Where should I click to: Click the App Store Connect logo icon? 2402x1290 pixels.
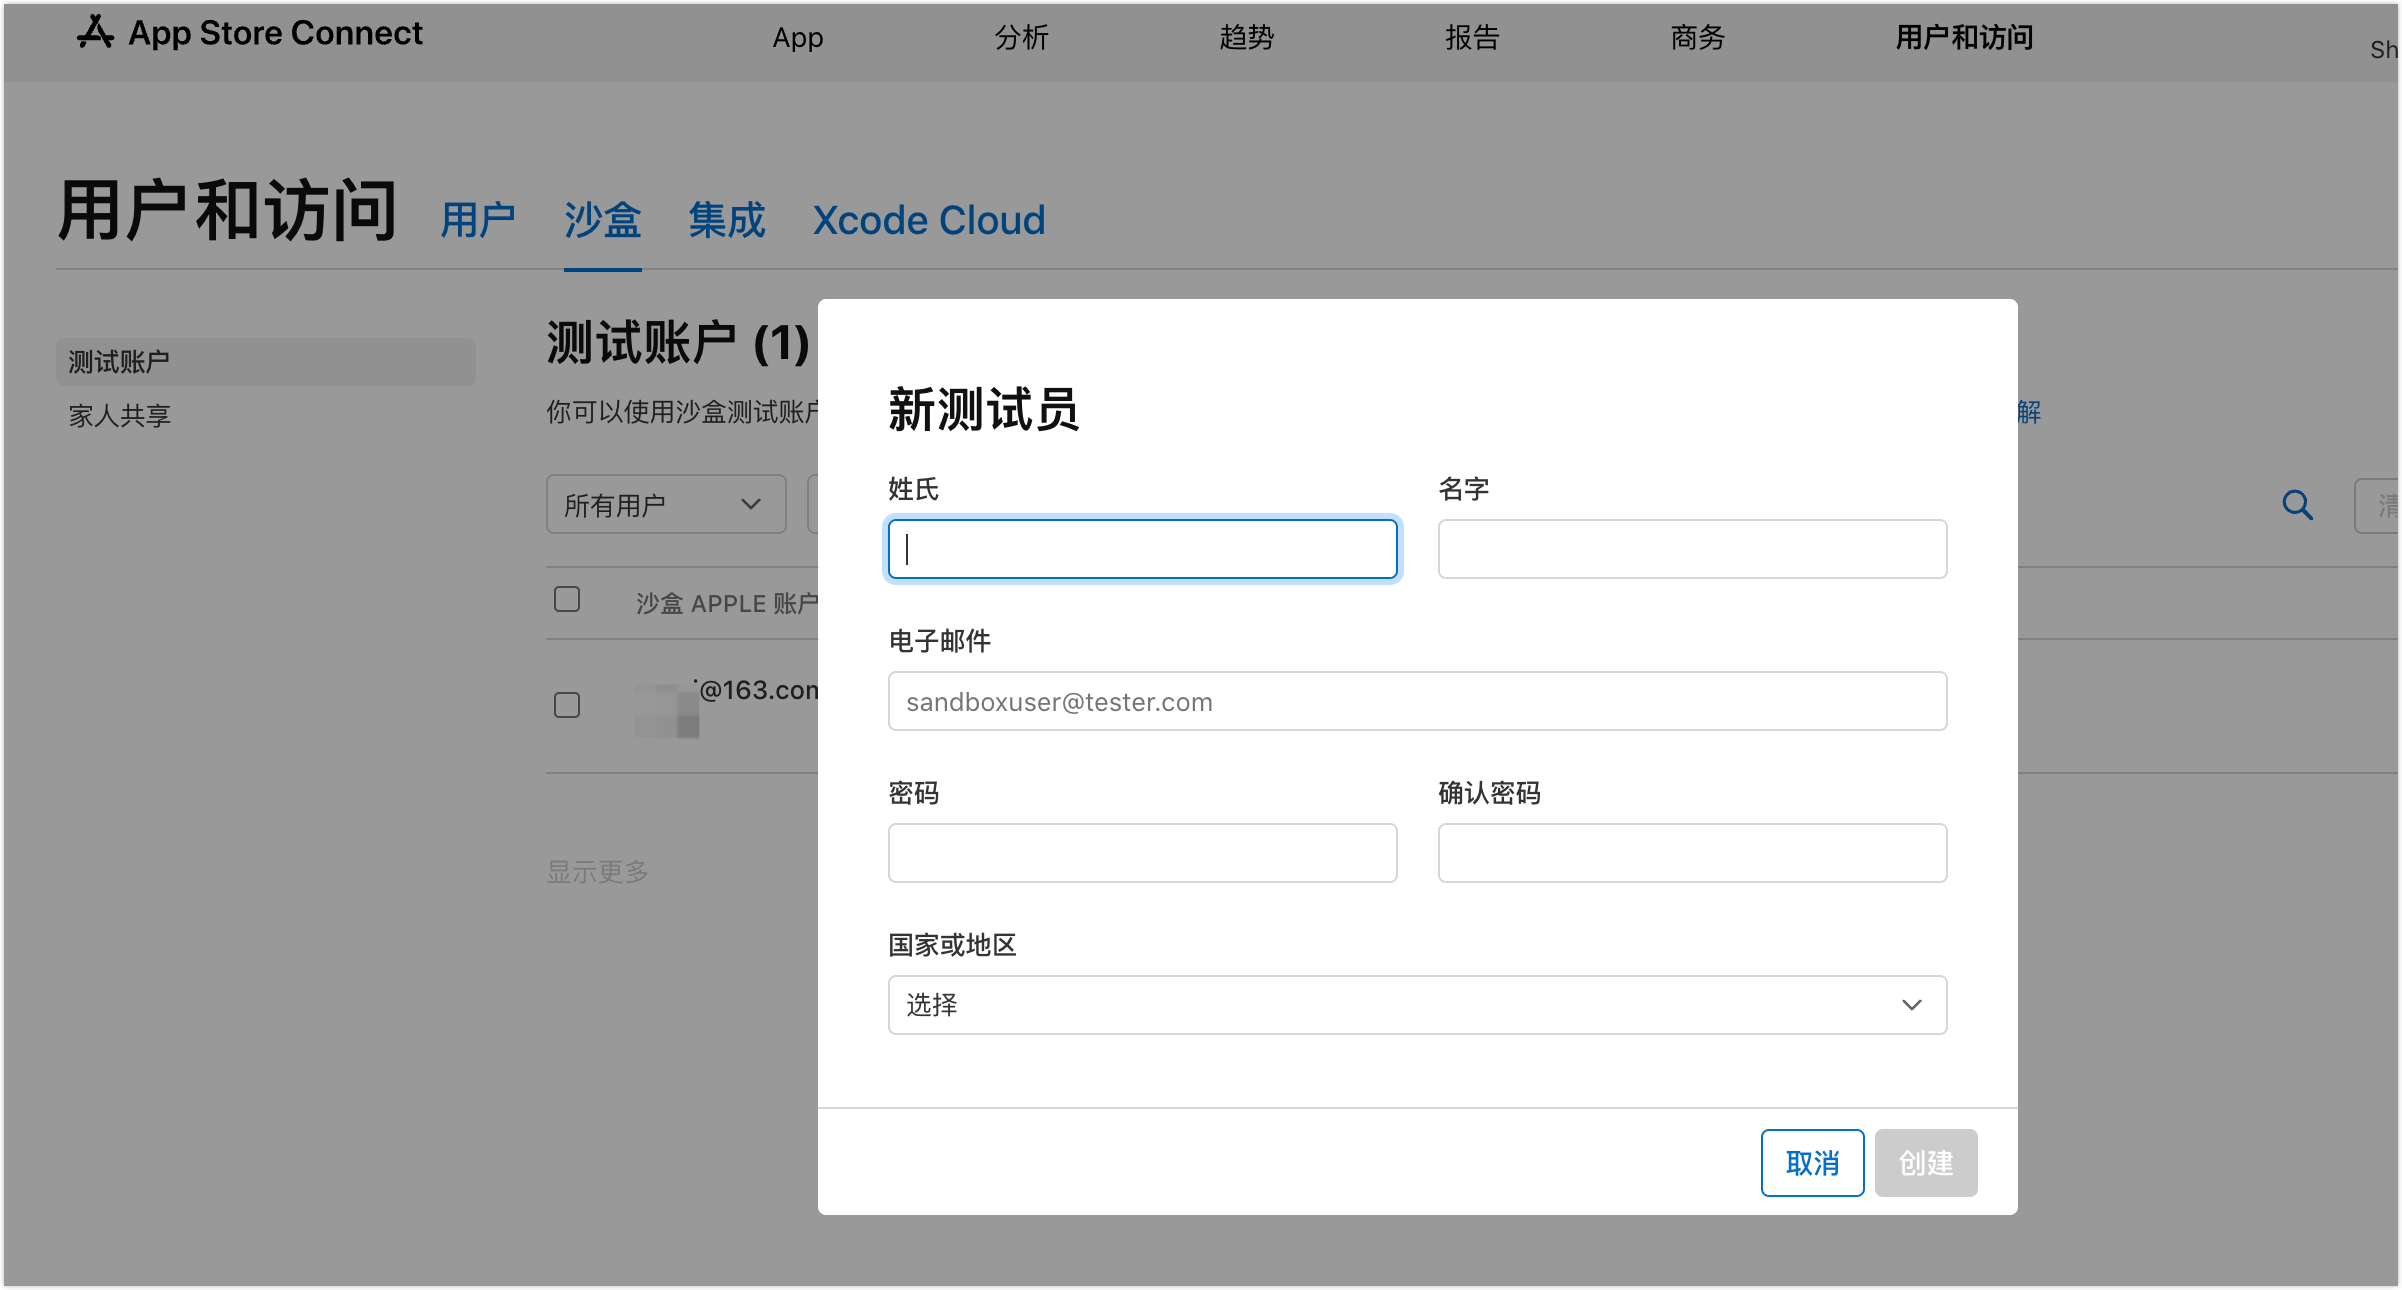coord(96,33)
